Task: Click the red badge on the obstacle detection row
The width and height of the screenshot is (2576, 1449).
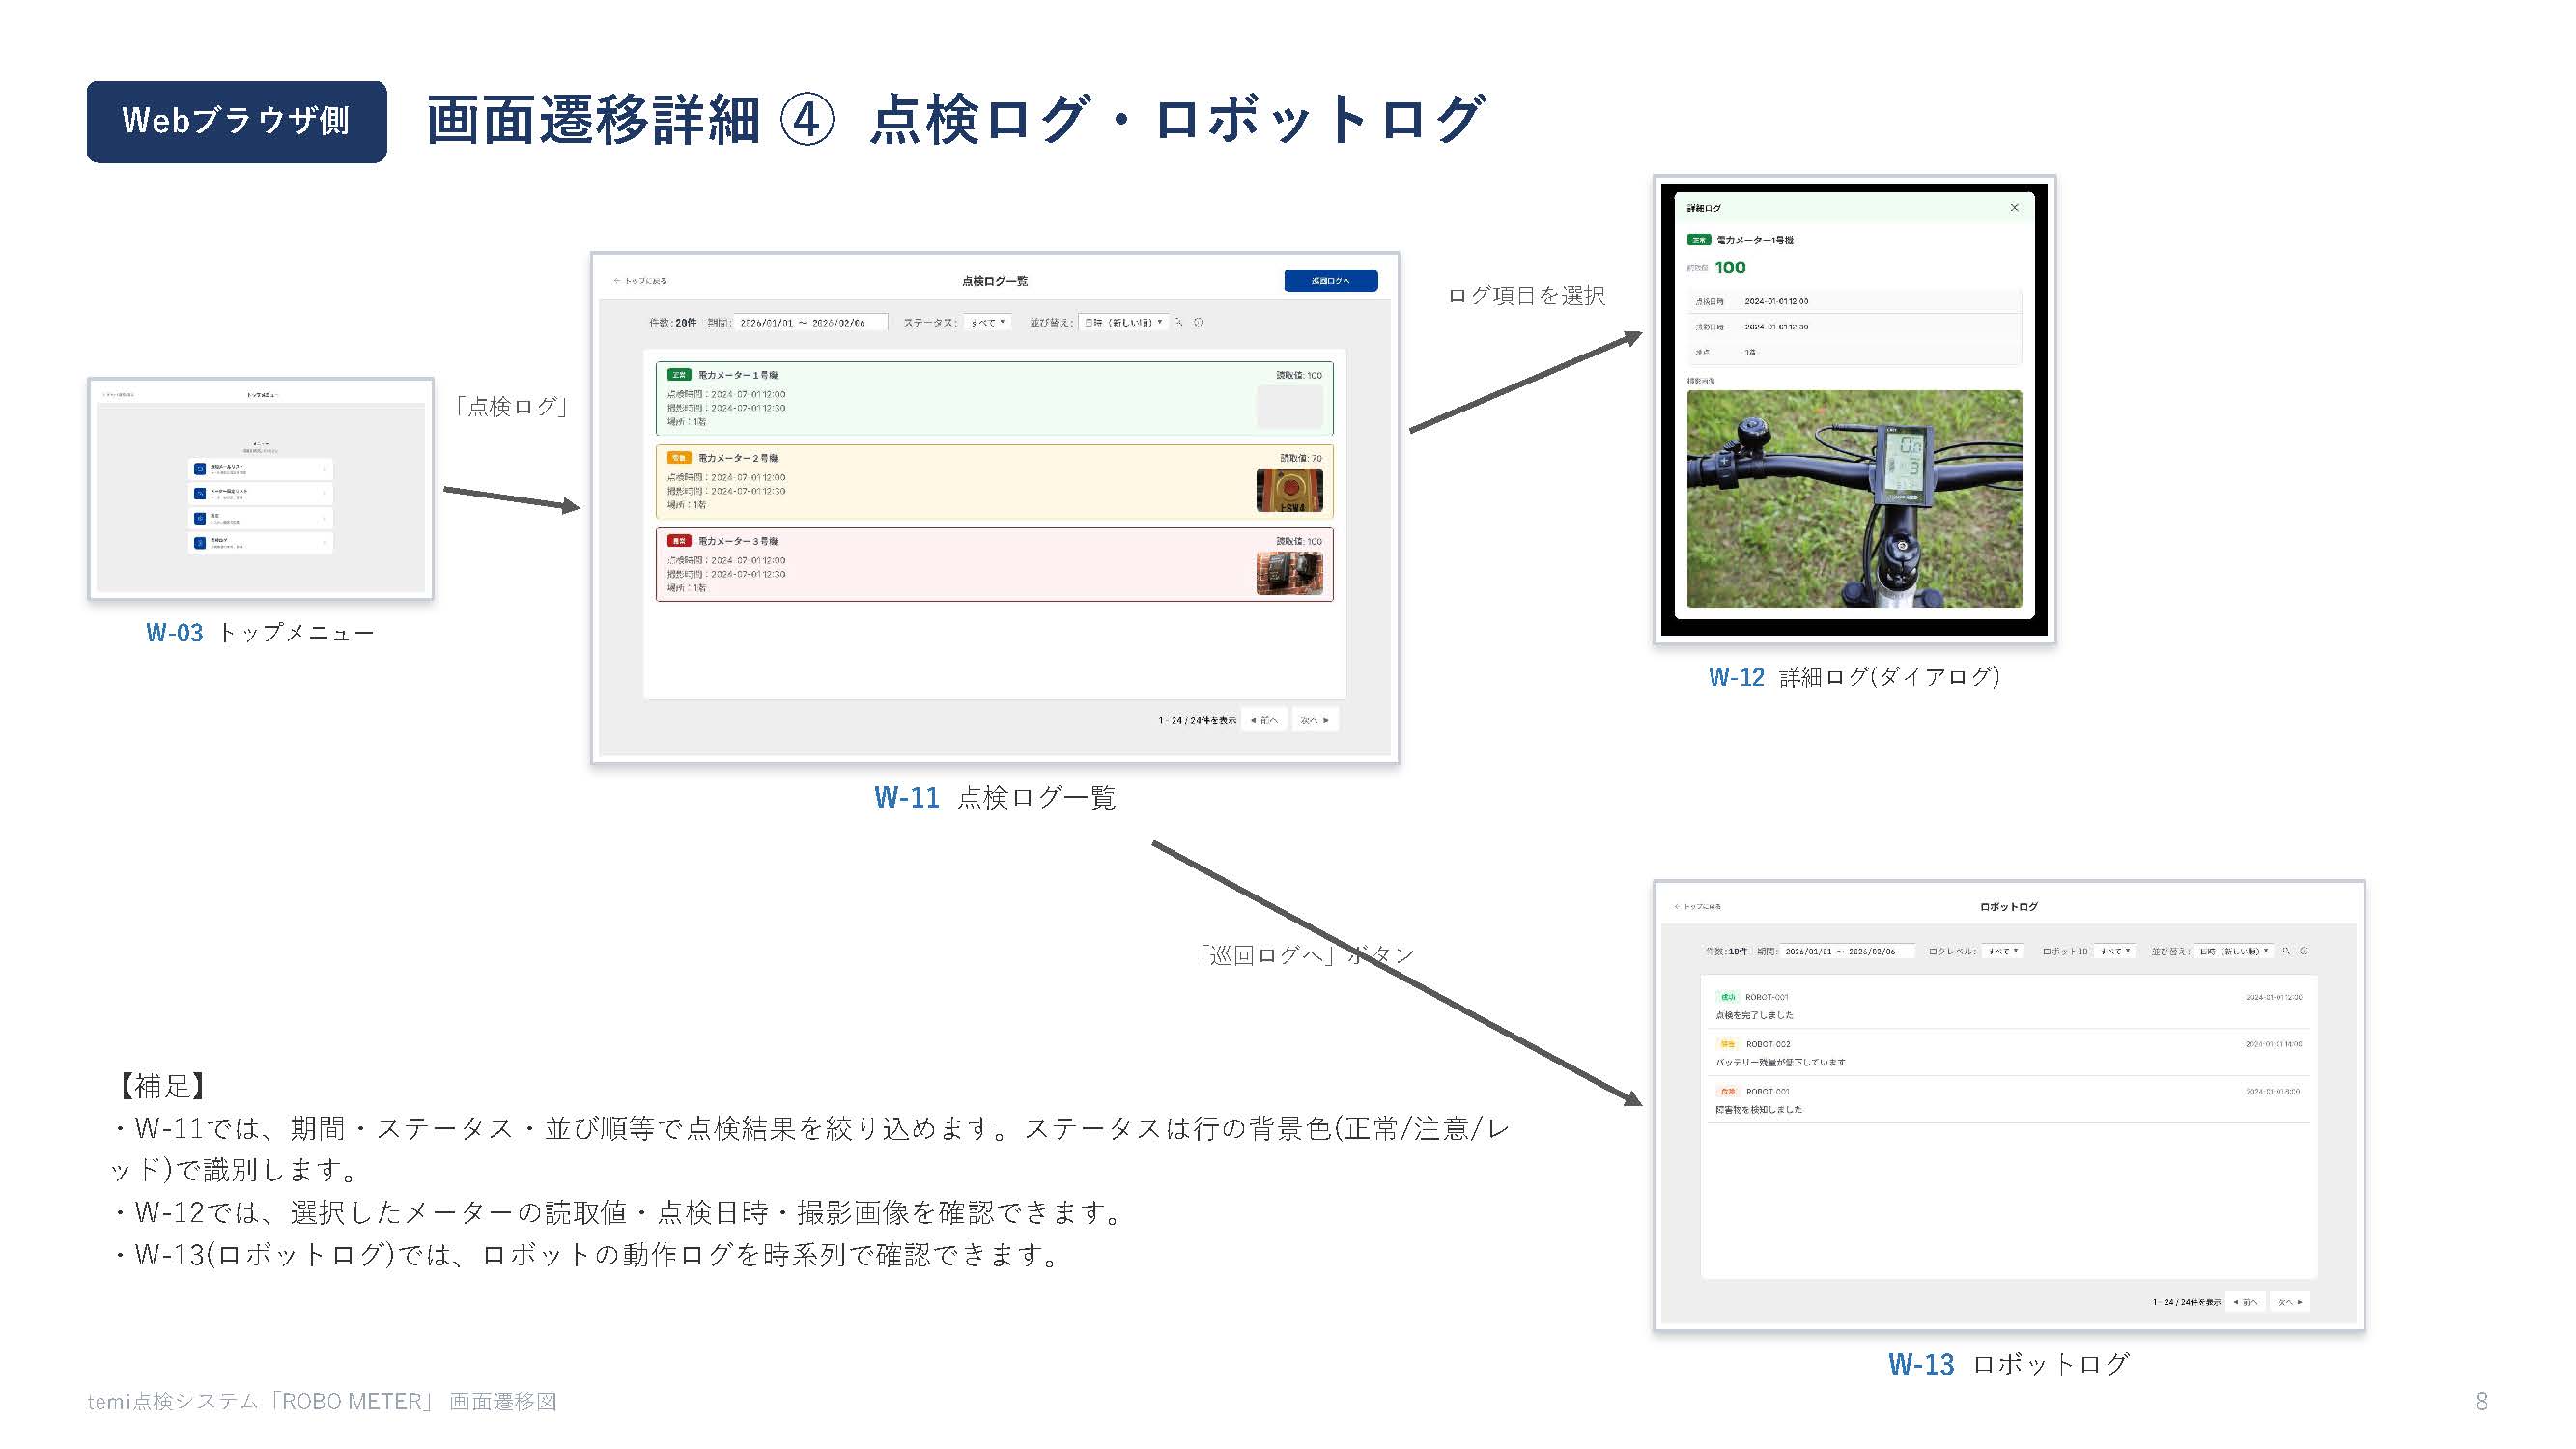Action: (1727, 1091)
